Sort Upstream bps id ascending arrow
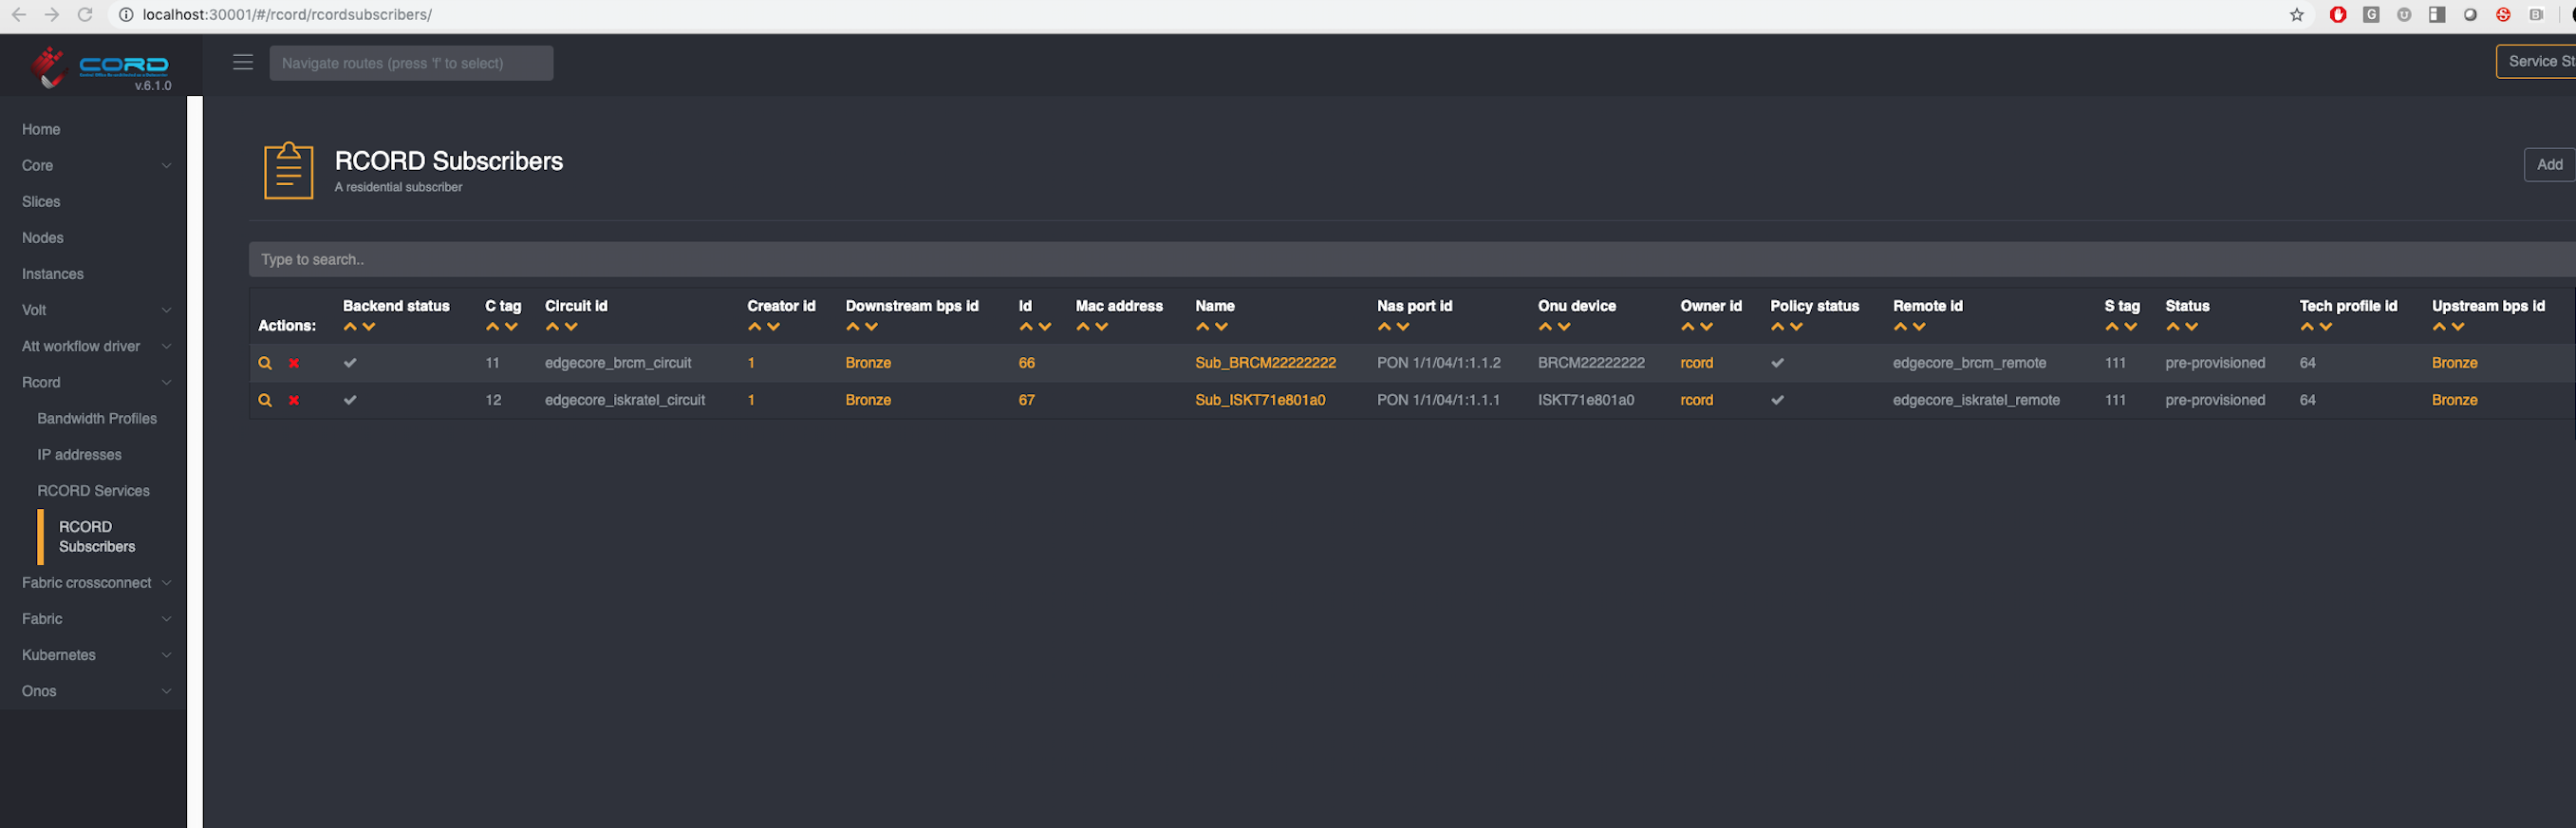The height and width of the screenshot is (828, 2576). point(2440,327)
